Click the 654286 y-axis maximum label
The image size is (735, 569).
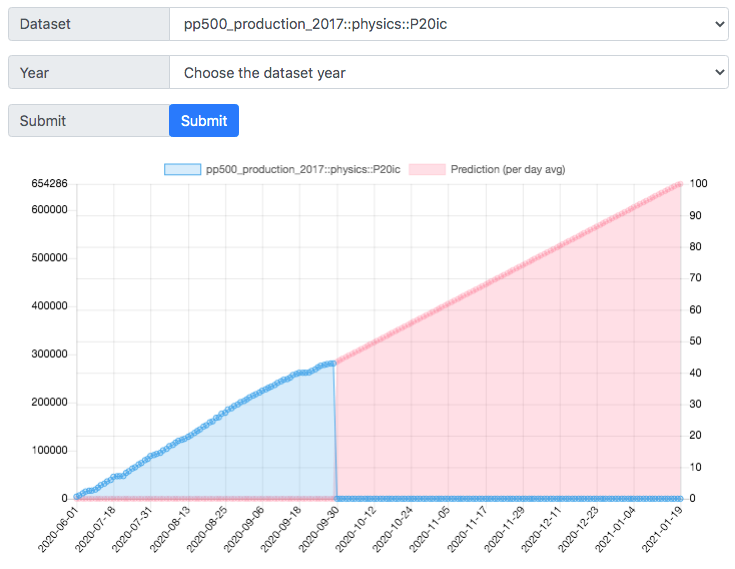(49, 184)
